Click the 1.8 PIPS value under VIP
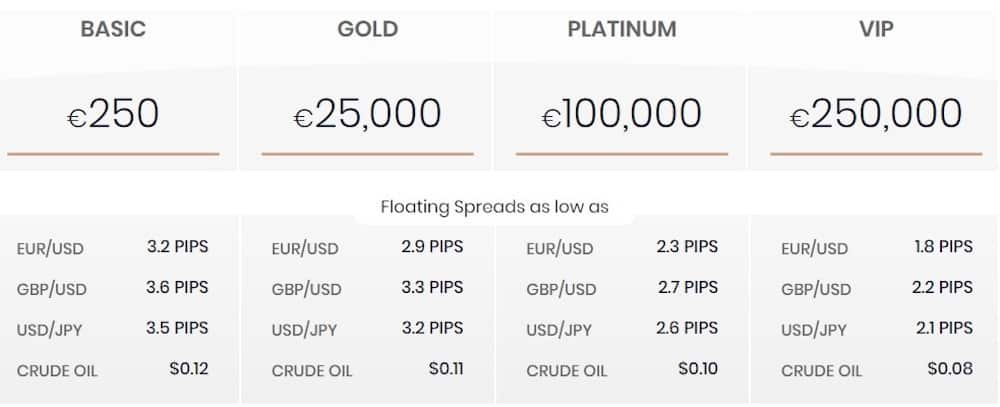 coord(943,246)
